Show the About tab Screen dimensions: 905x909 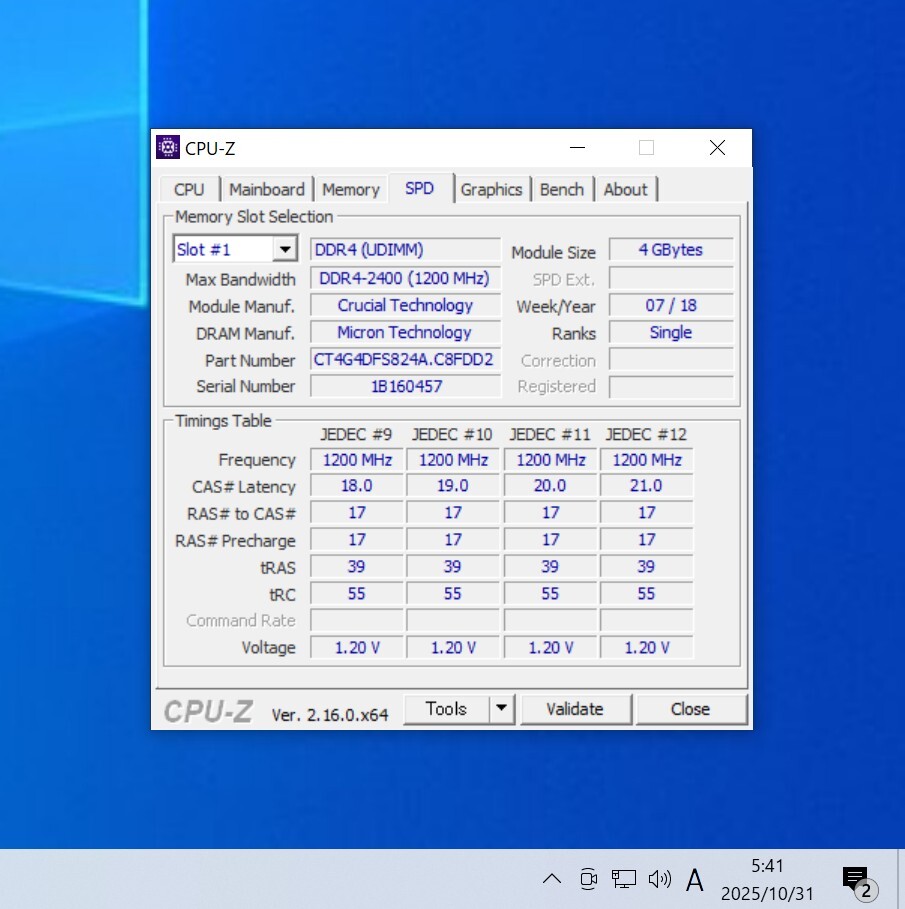[625, 190]
